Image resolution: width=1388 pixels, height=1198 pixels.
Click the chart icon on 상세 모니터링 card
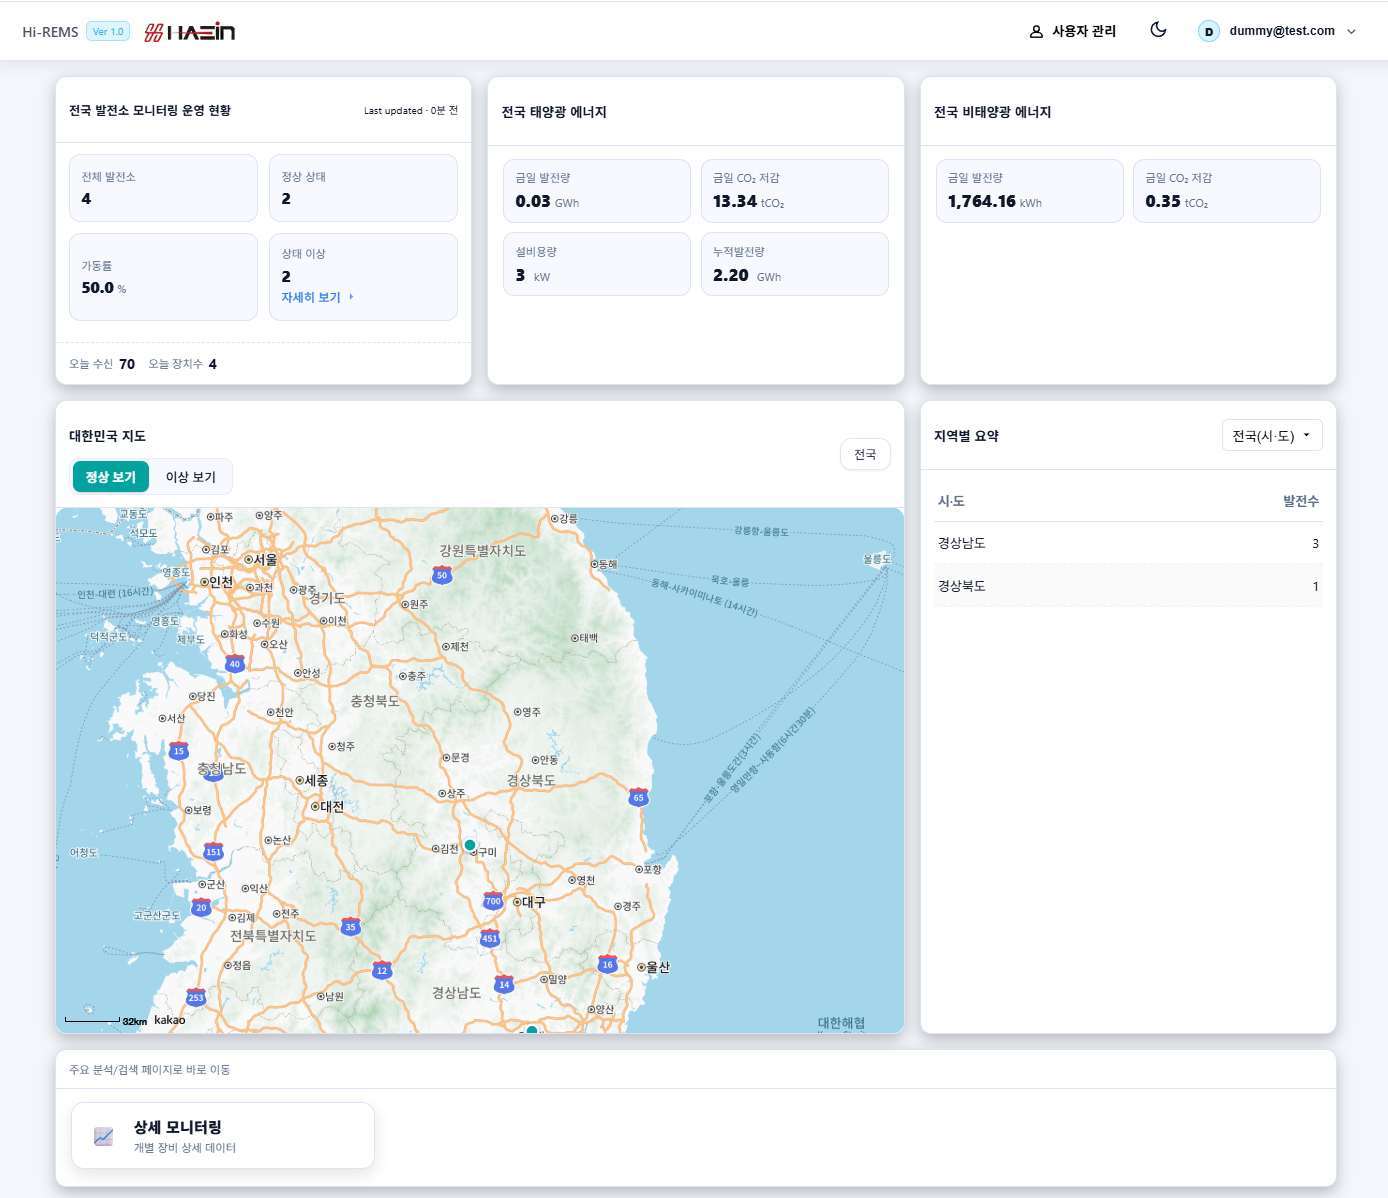pos(103,1136)
